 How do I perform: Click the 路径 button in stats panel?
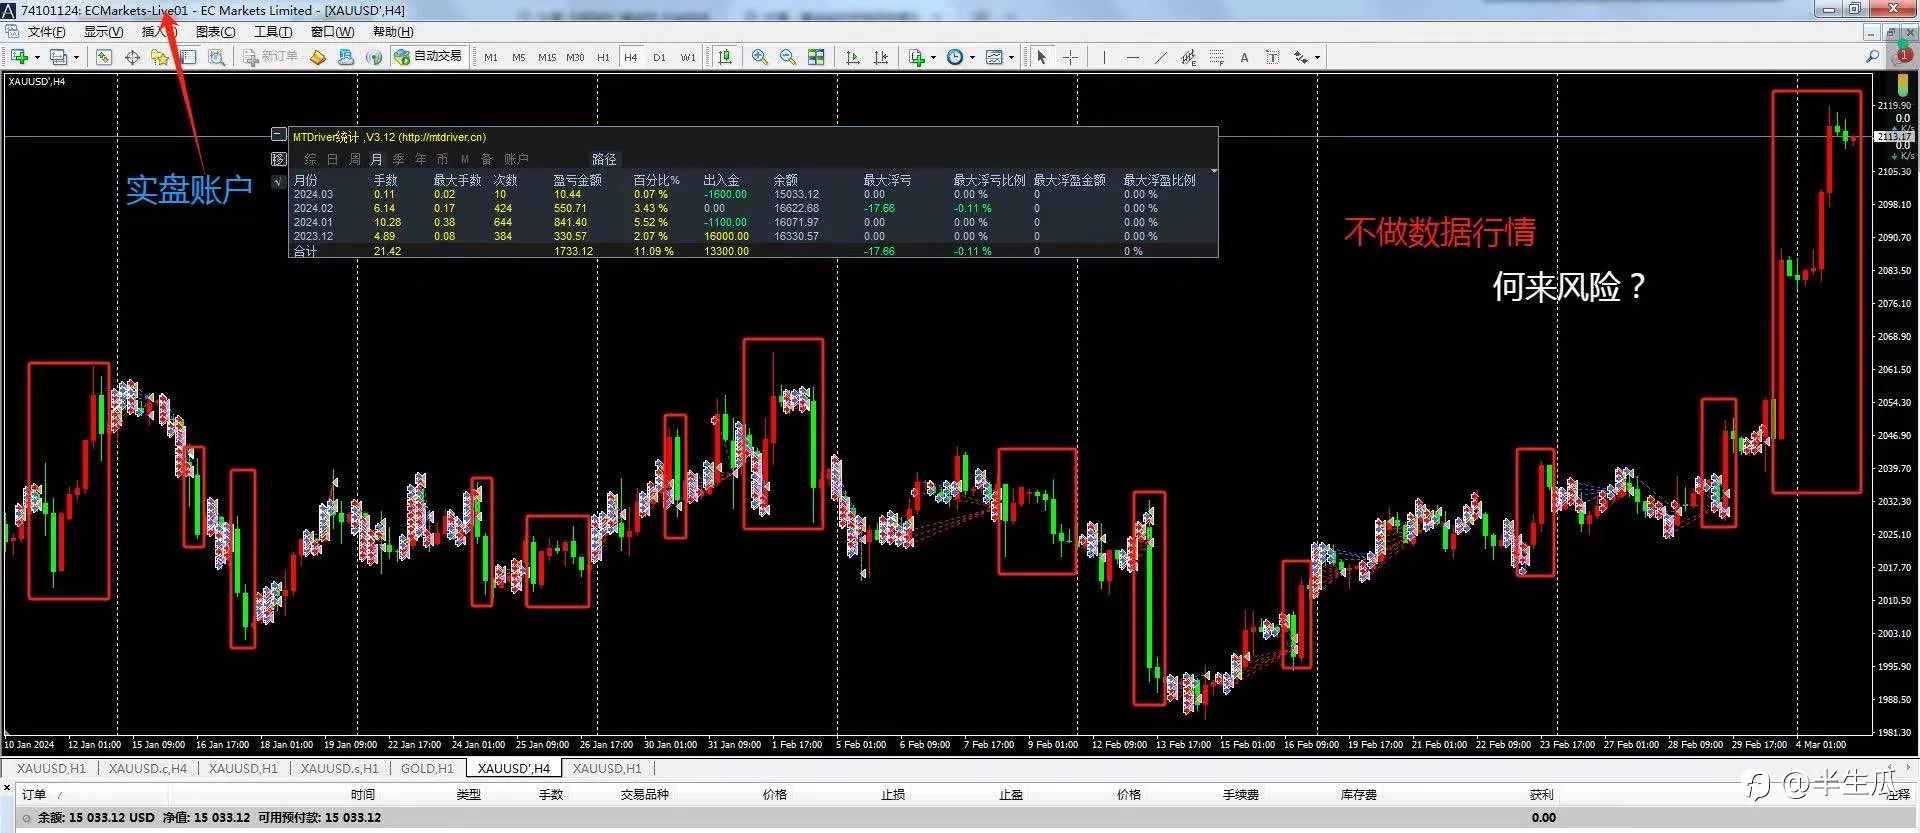point(604,159)
